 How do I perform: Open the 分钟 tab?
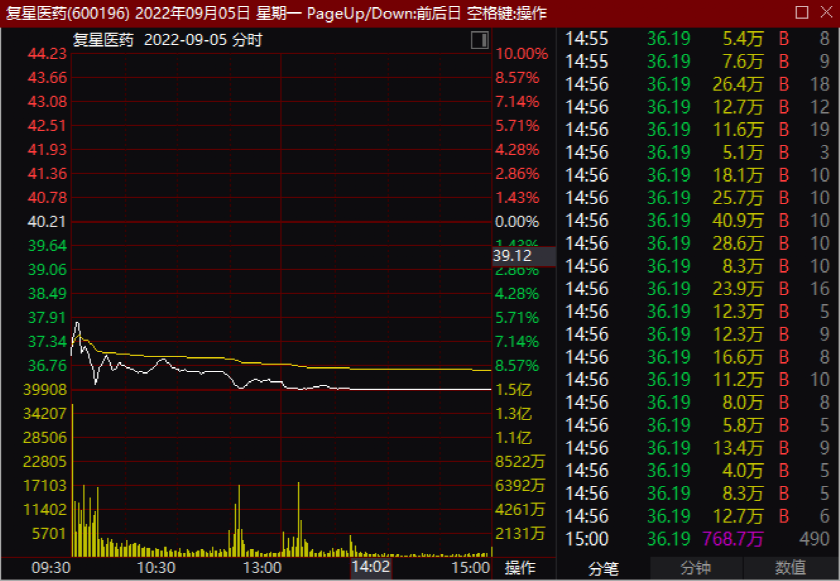click(696, 568)
